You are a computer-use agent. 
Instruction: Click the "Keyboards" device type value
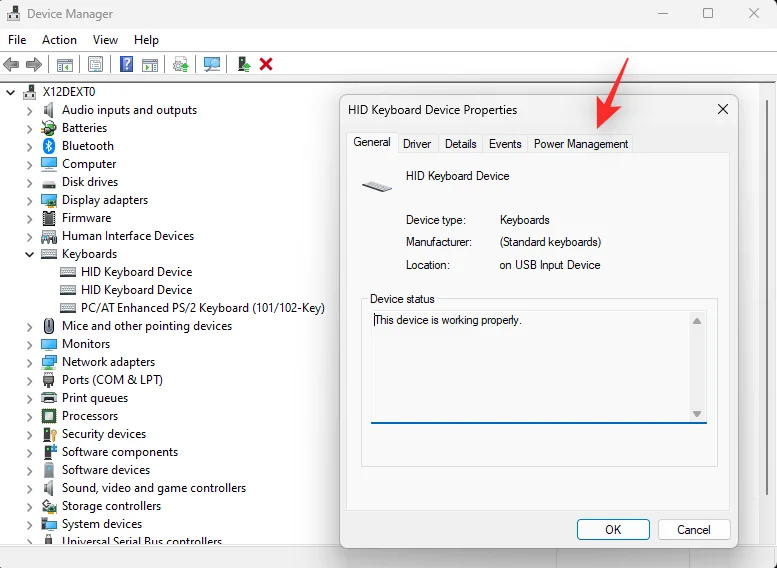(x=524, y=220)
